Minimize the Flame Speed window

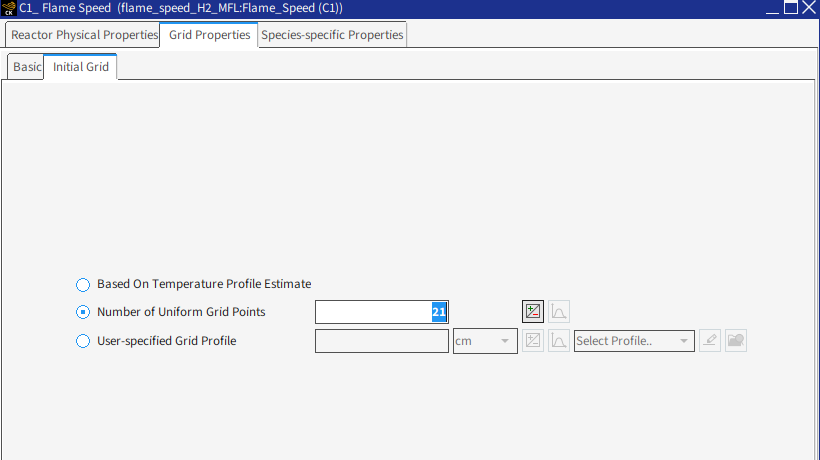(x=772, y=8)
